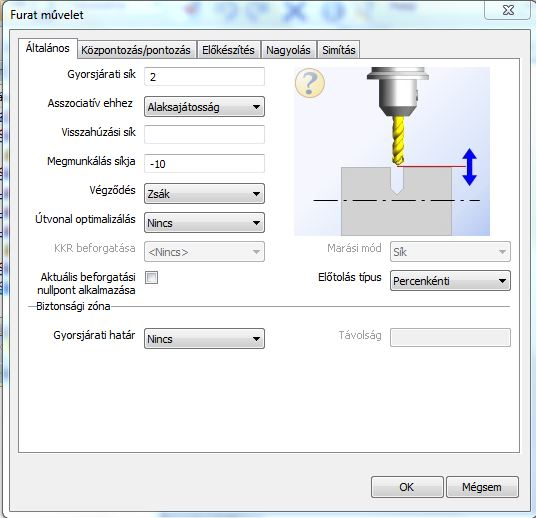Select the Simítás tab

tap(339, 50)
